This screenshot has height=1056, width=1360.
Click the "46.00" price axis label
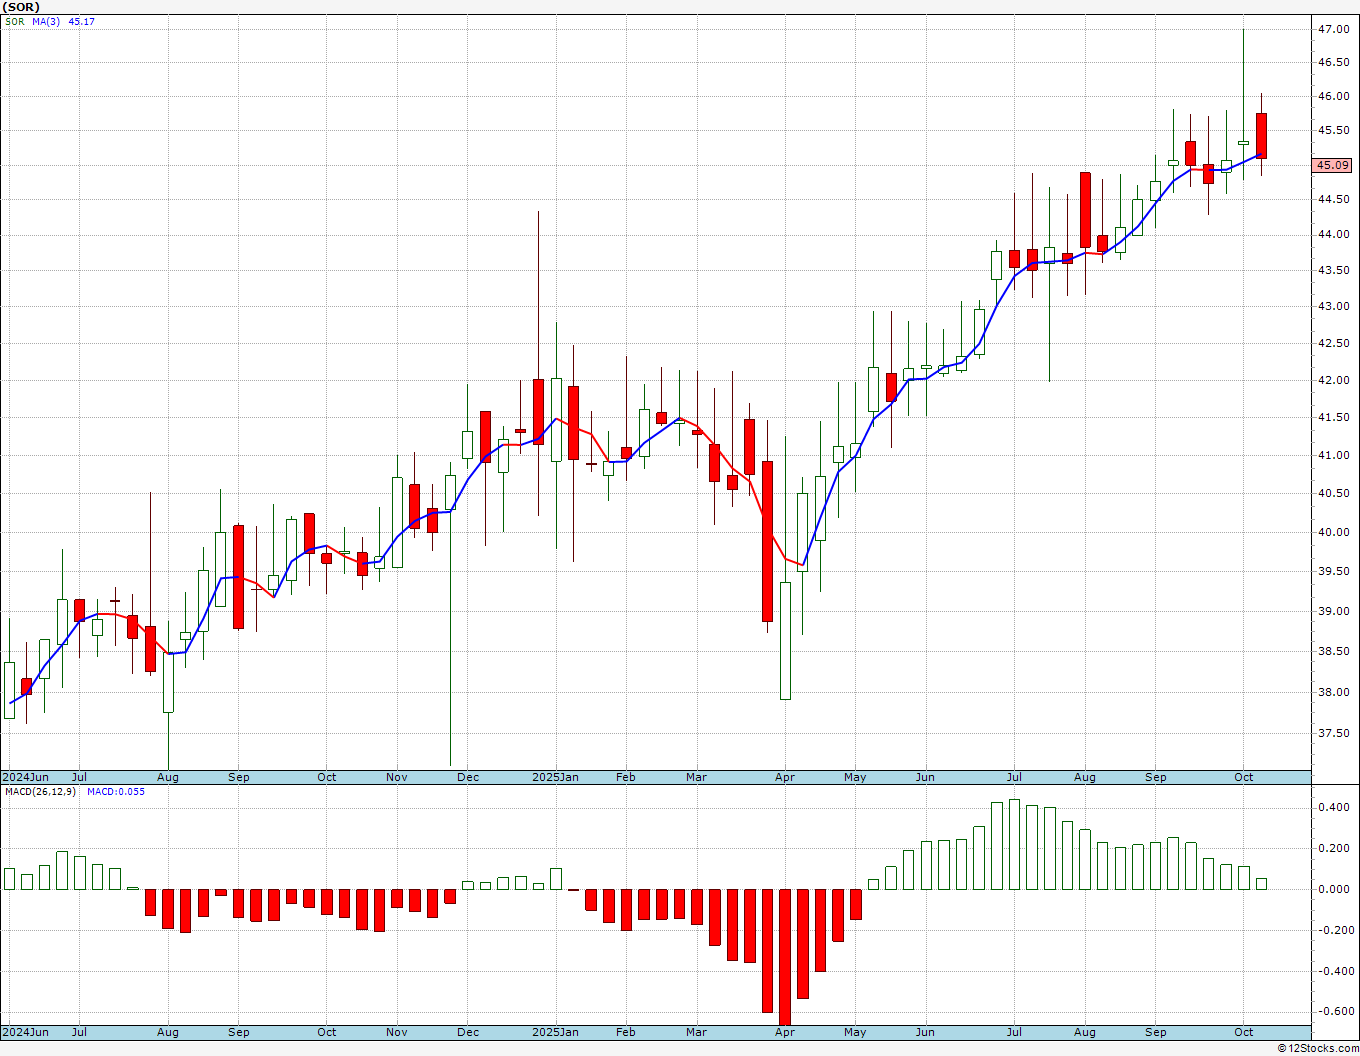[x=1333, y=97]
